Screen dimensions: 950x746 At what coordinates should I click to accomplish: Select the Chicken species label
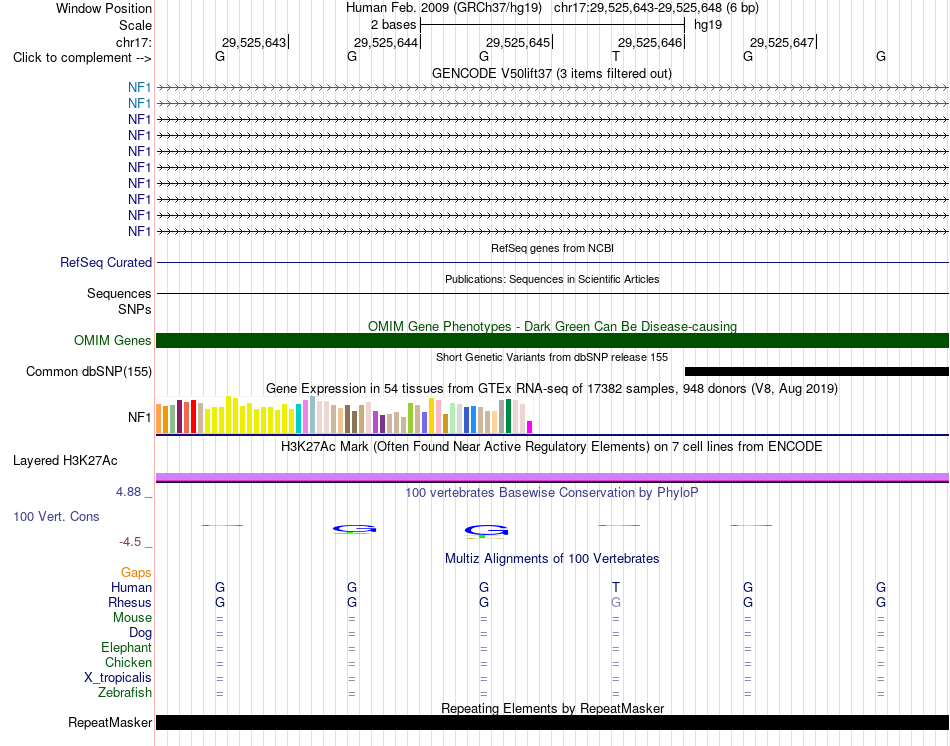tap(128, 662)
